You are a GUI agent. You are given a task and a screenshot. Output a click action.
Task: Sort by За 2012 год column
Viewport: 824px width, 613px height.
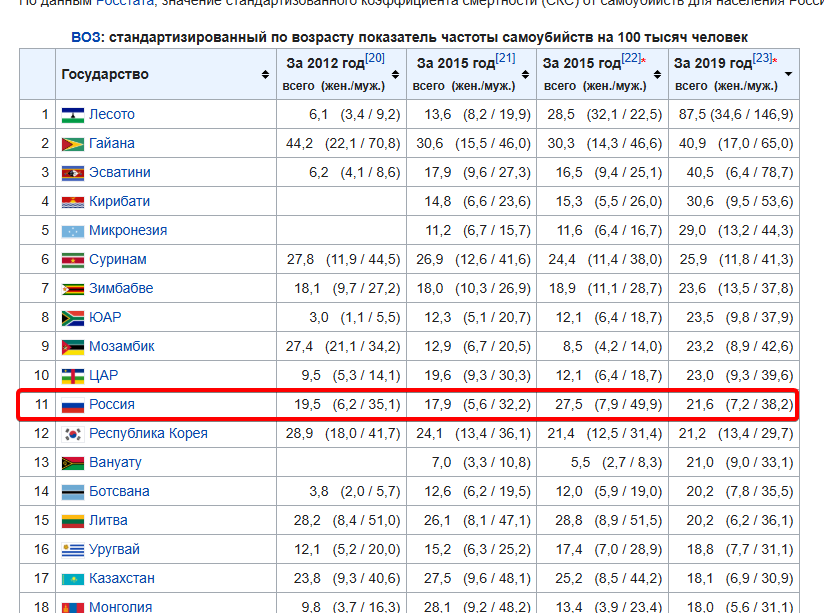[396, 75]
